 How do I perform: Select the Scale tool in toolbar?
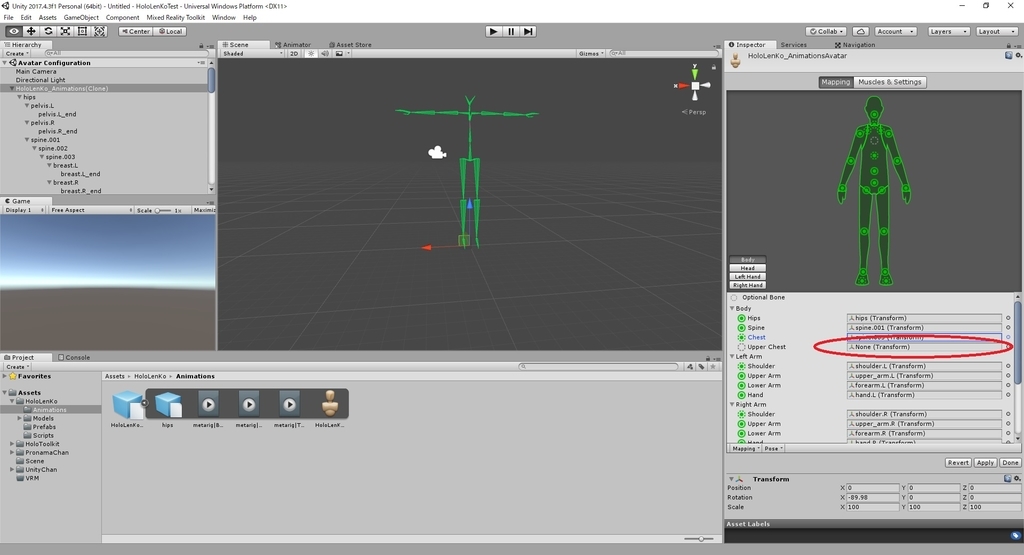tap(65, 31)
